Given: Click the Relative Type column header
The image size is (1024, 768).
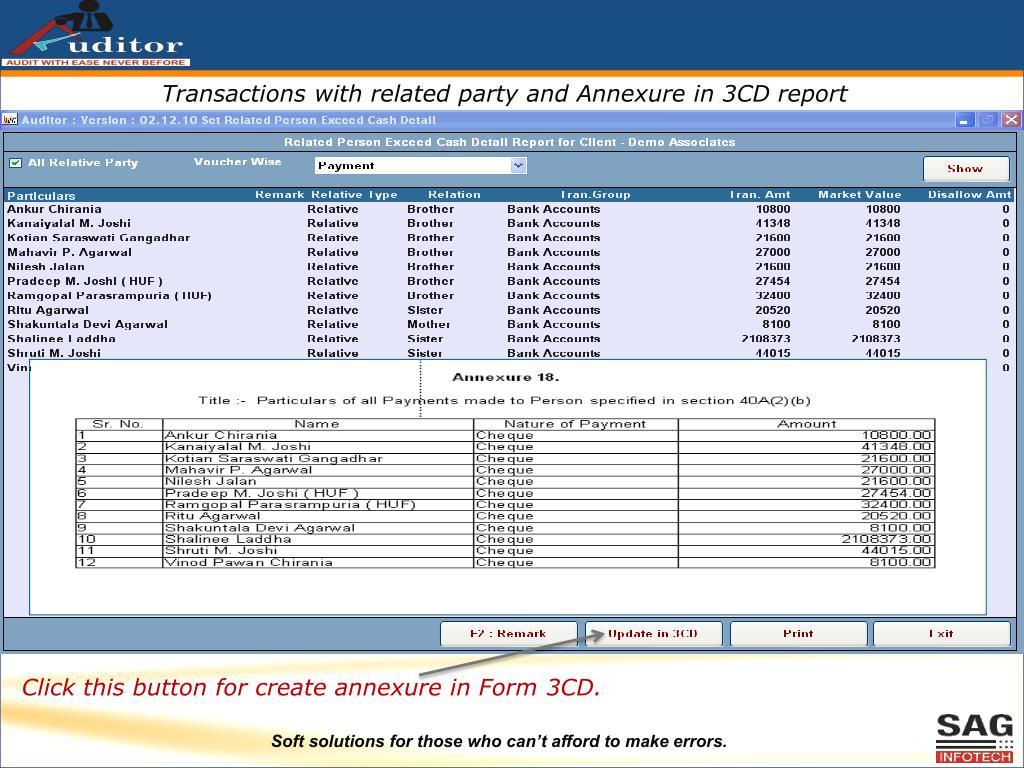Looking at the screenshot, I should [354, 195].
